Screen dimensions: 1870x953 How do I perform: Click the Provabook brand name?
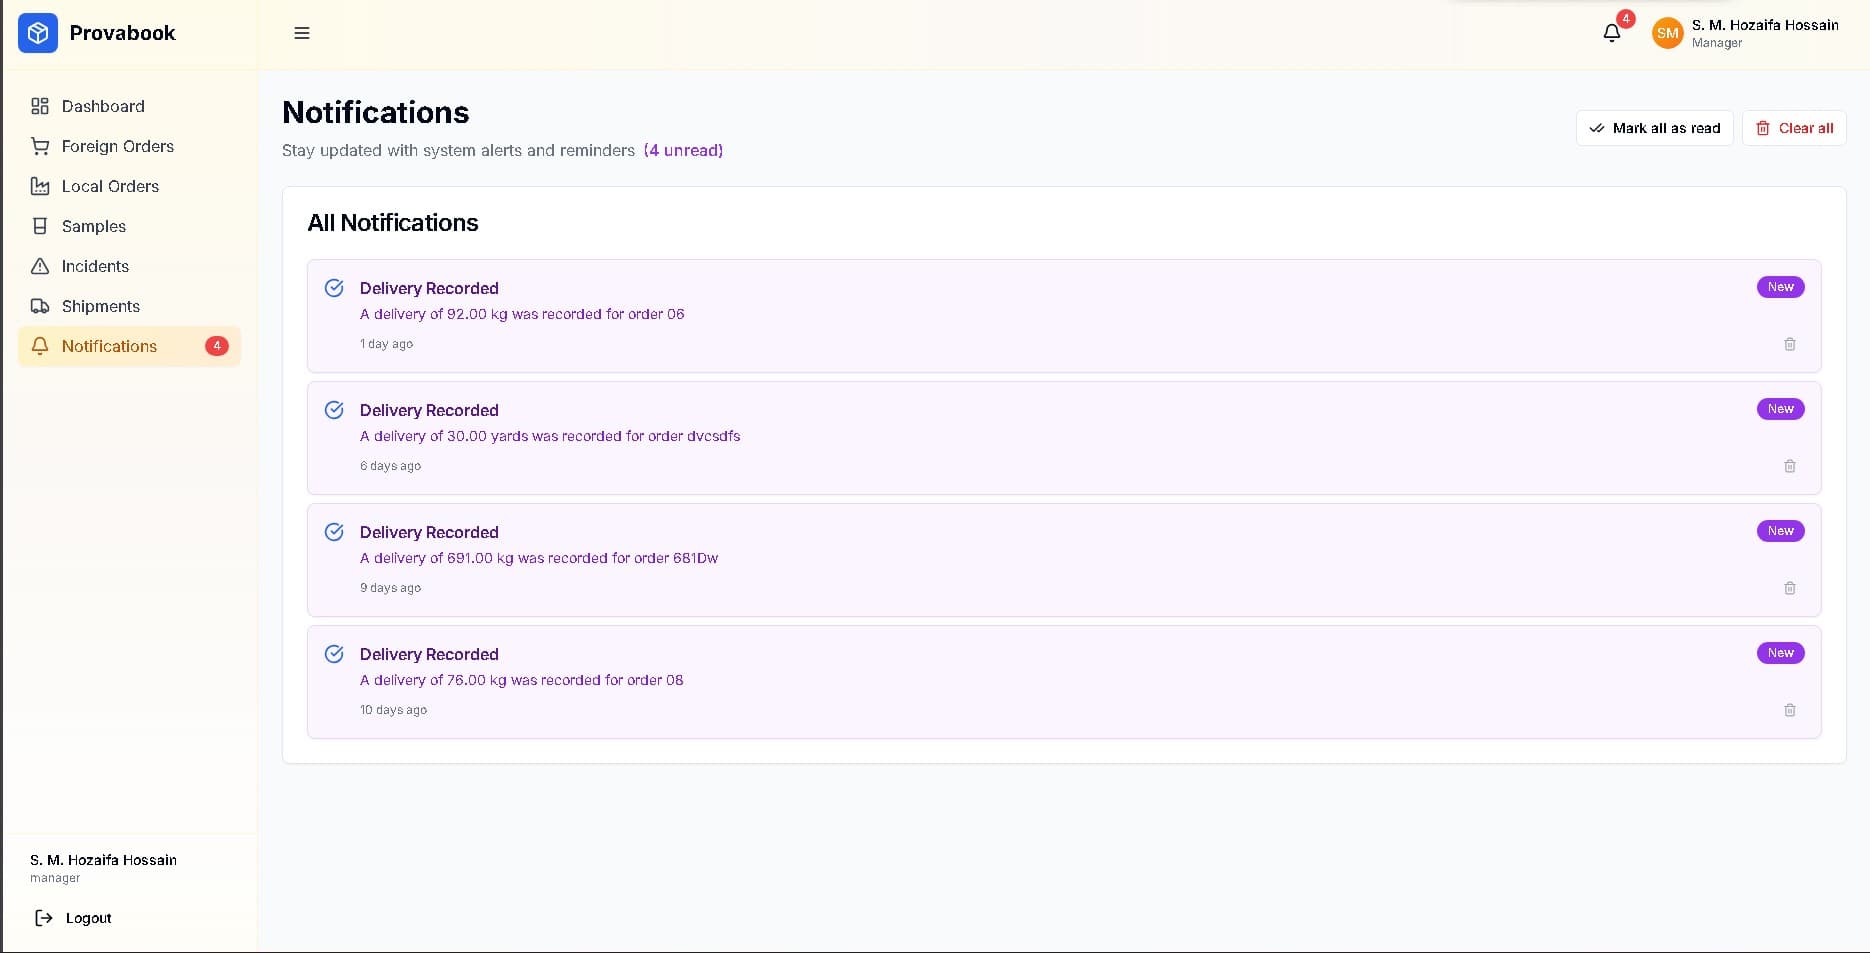point(122,33)
